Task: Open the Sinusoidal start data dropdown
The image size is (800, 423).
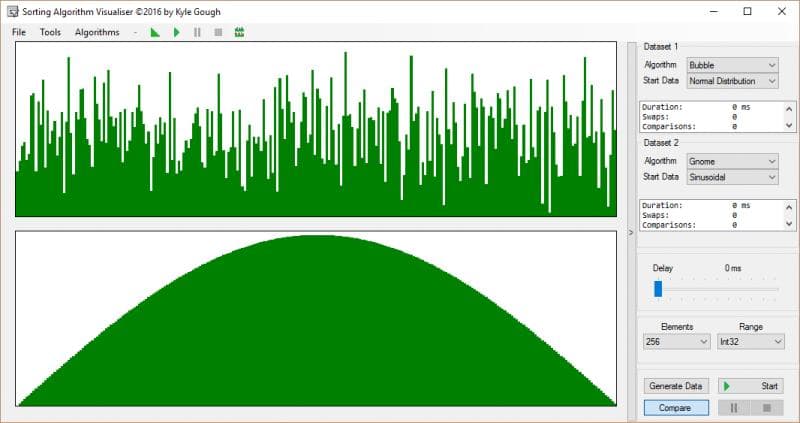Action: pos(732,177)
